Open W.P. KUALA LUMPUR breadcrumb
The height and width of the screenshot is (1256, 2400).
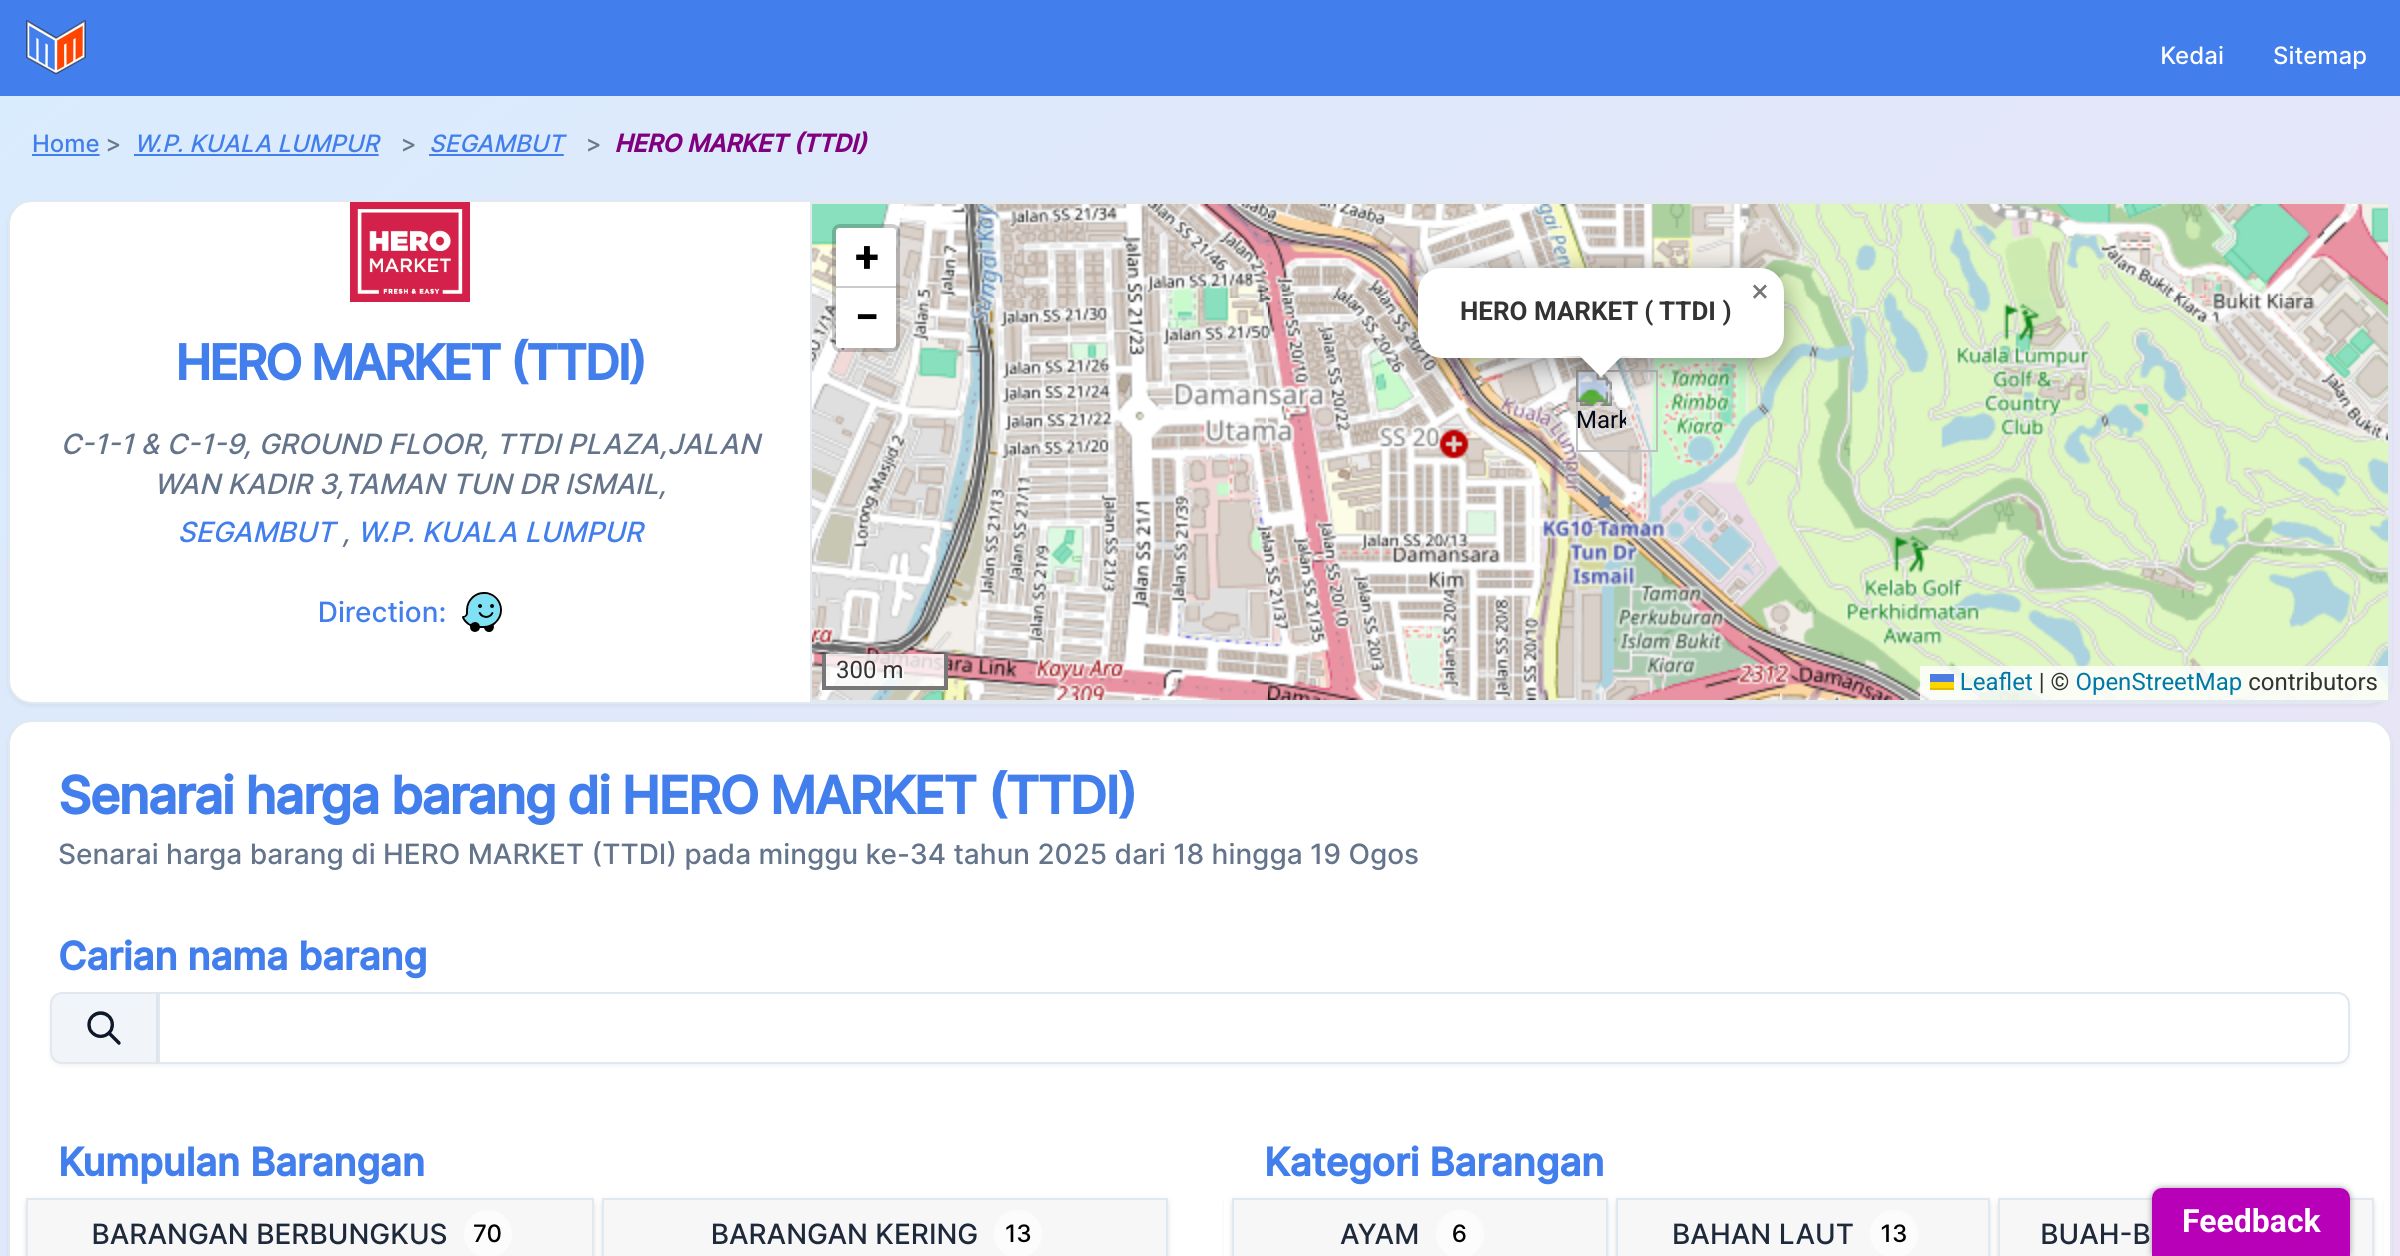(257, 144)
